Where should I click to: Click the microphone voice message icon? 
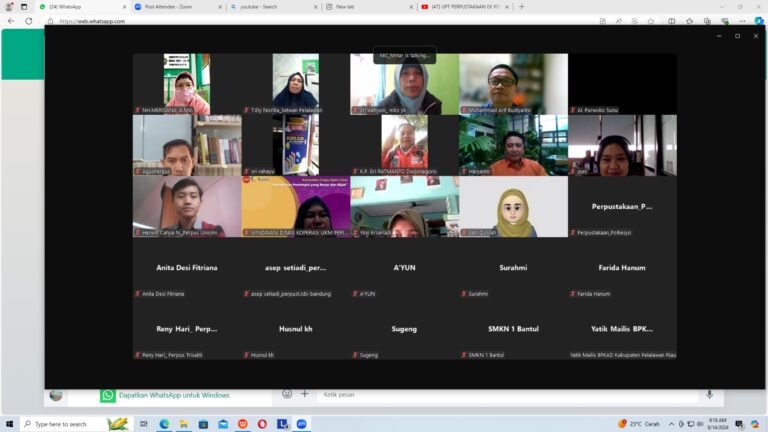point(709,394)
